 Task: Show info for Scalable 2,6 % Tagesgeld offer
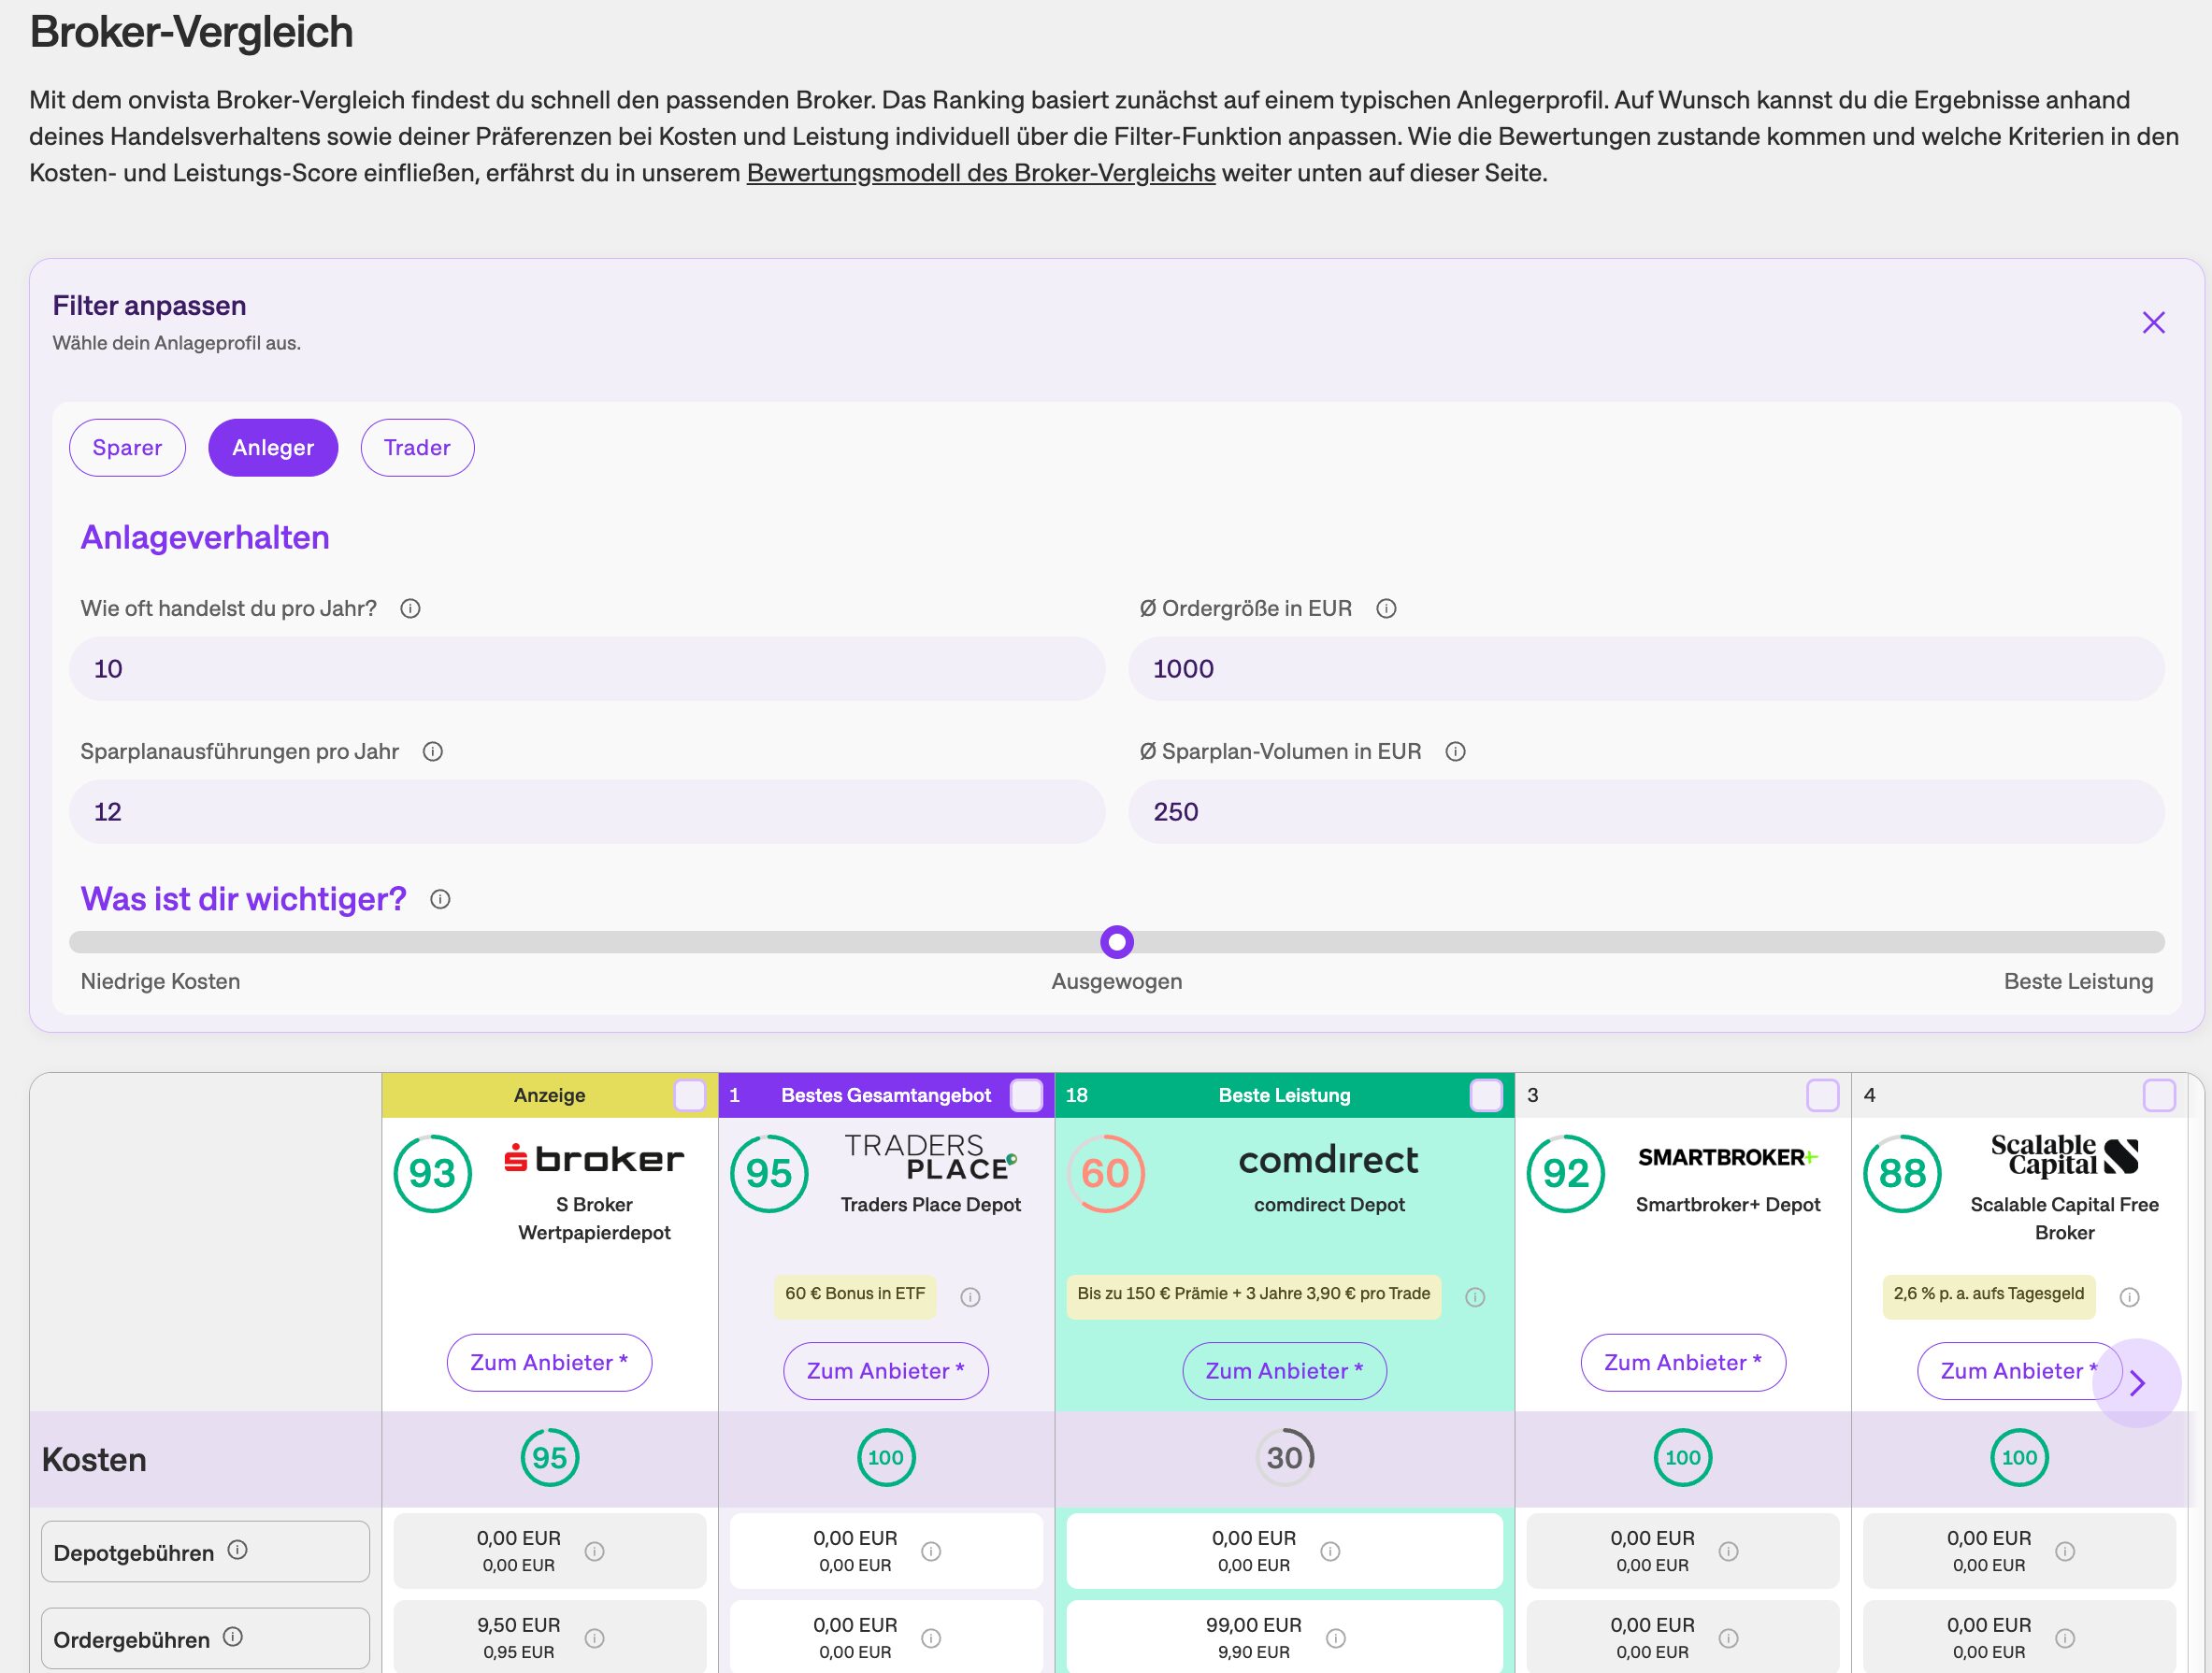point(2129,1296)
